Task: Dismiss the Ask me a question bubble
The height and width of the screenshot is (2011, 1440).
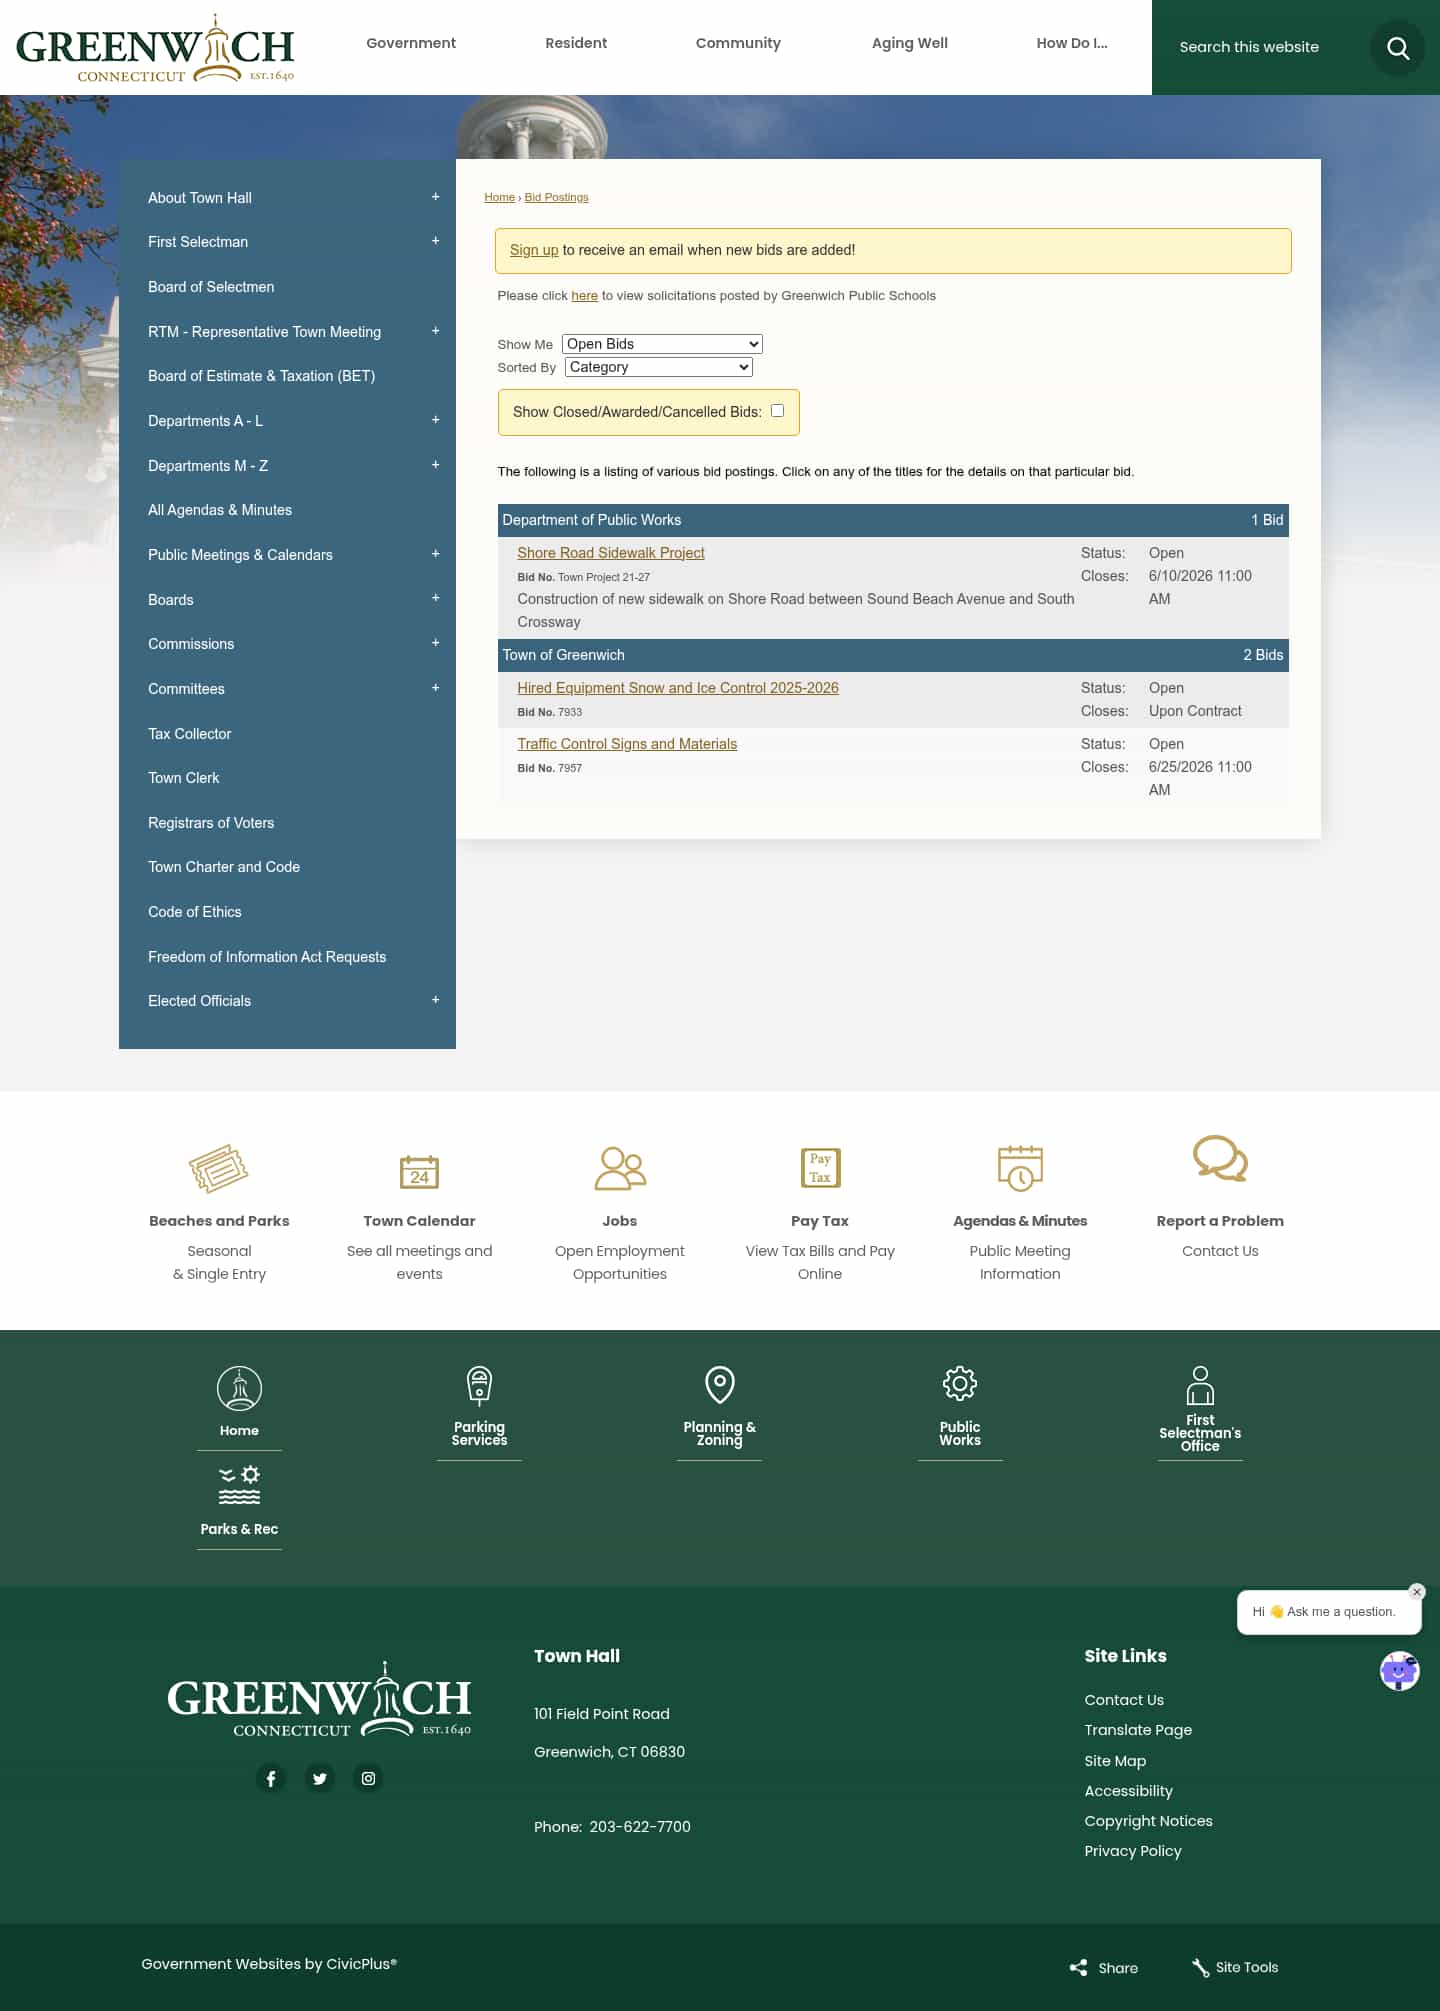Action: pyautogui.click(x=1416, y=1592)
